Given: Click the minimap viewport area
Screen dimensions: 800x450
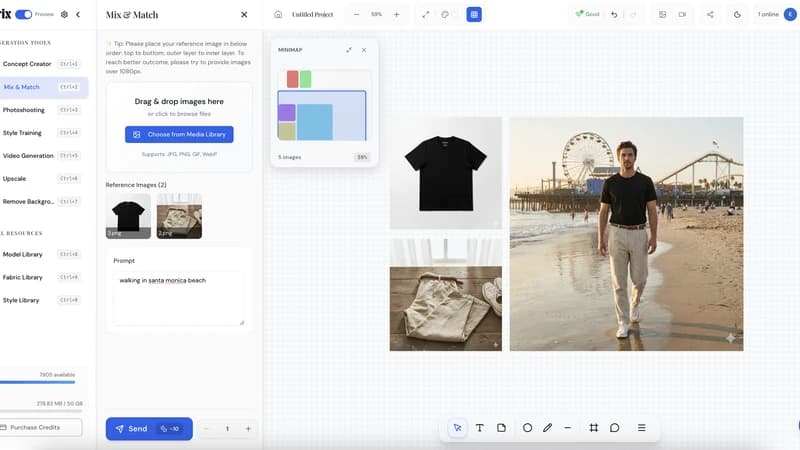Looking at the screenshot, I should click(322, 115).
